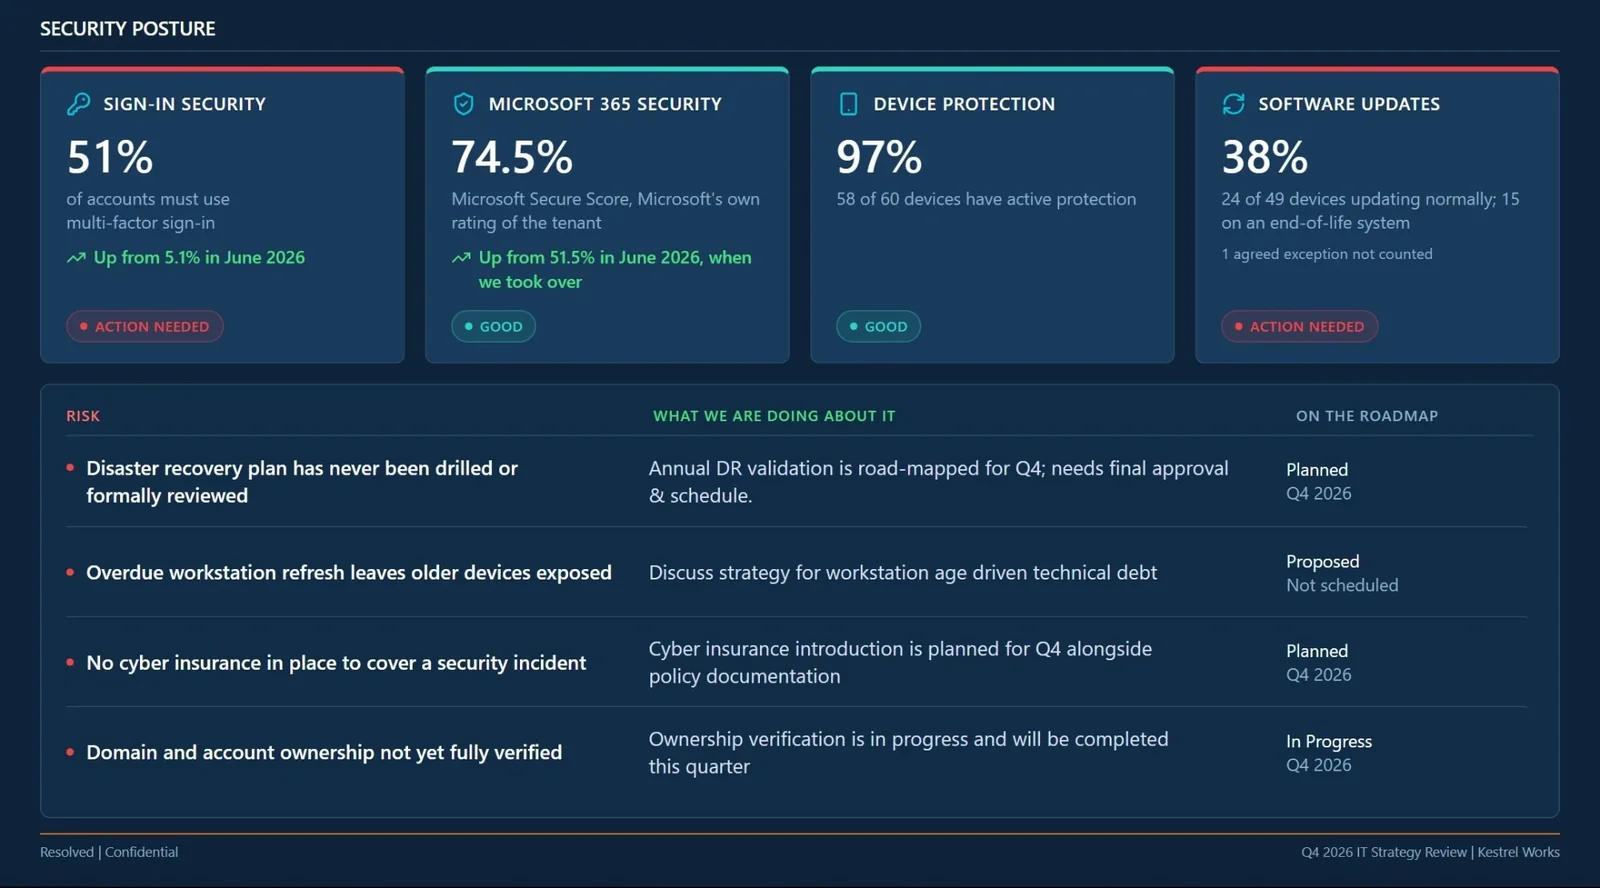This screenshot has width=1600, height=888.
Task: Select the Action Needed badge under Software Updates
Action: coord(1299,326)
